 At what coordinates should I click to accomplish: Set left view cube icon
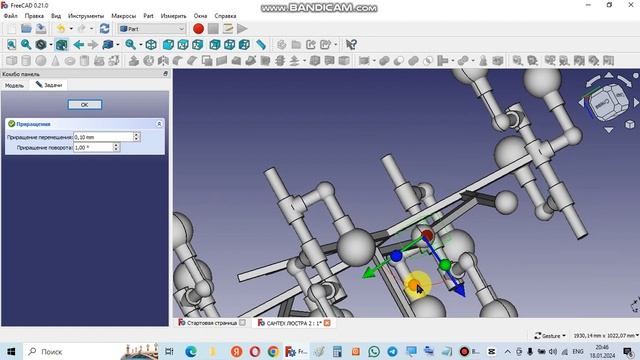click(x=244, y=44)
